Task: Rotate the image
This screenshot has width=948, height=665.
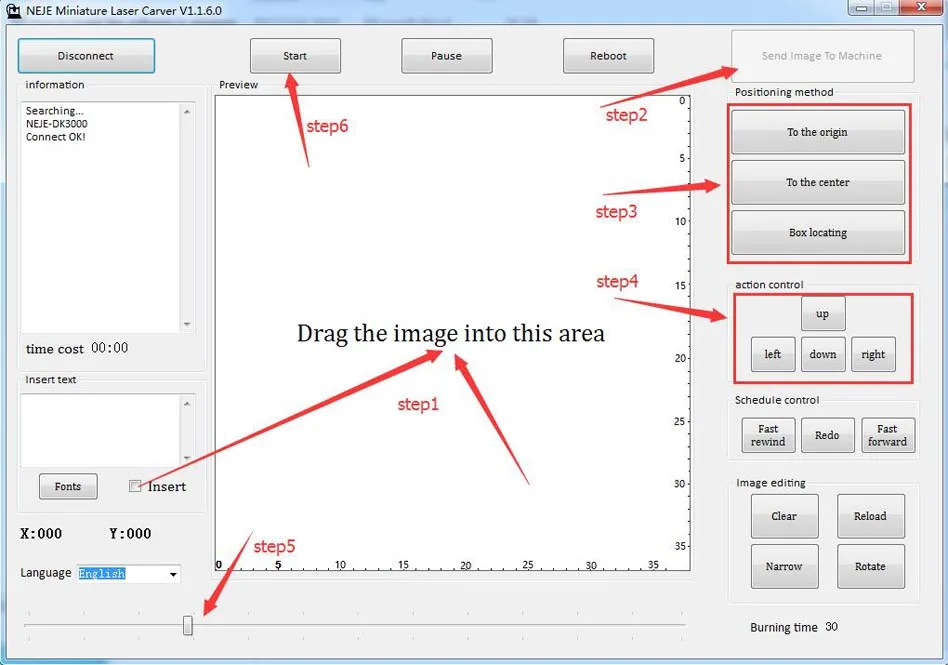Action: click(x=871, y=566)
